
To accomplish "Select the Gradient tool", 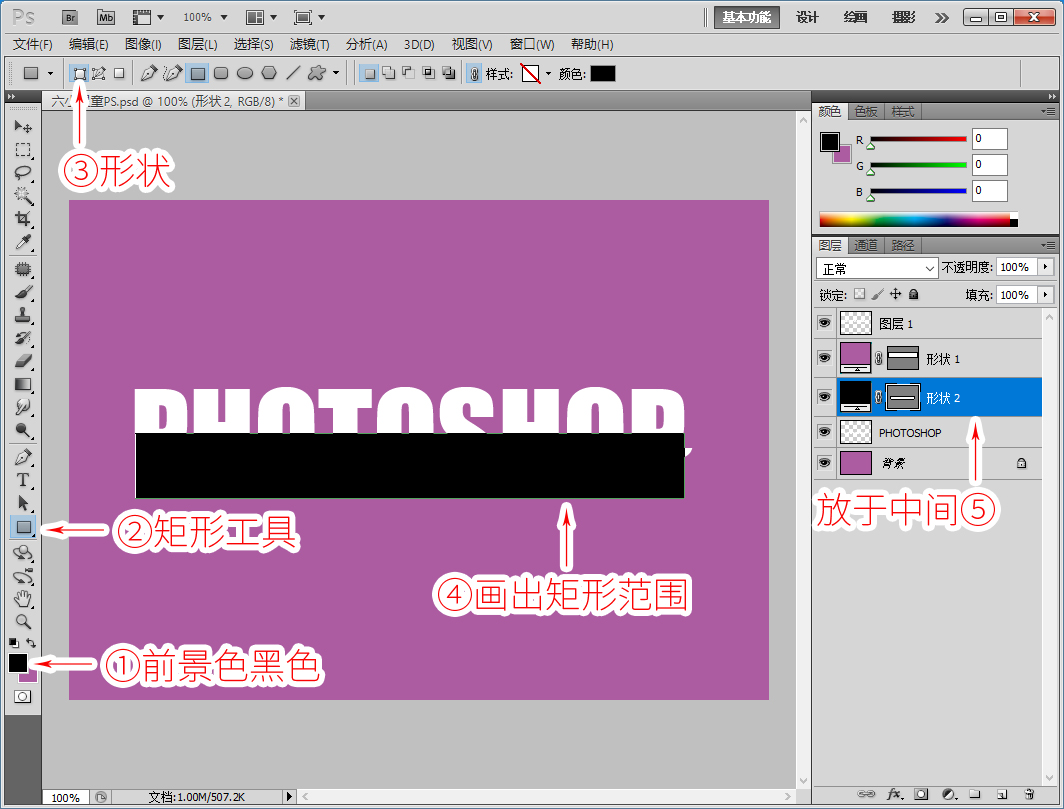I will coord(23,384).
